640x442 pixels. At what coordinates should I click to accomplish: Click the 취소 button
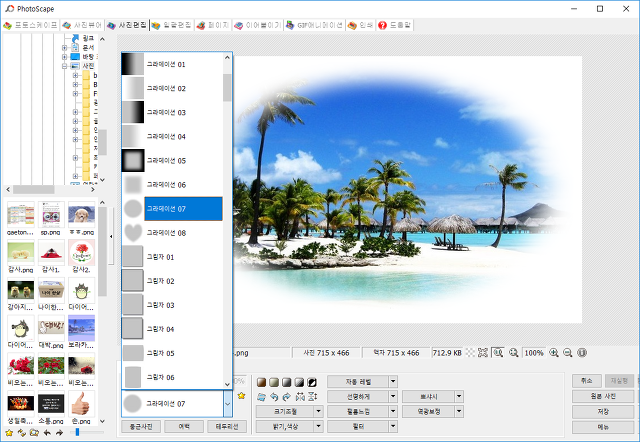587,381
